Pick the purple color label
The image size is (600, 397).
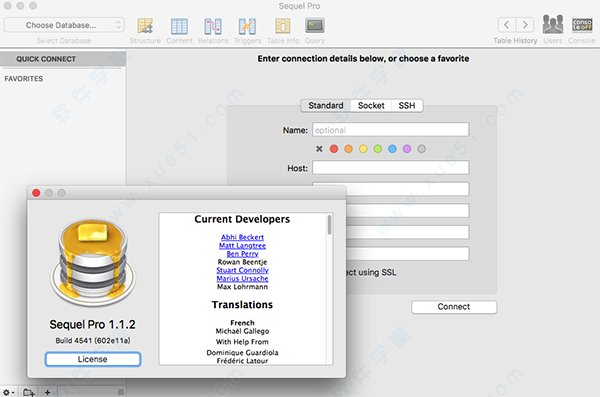pos(407,149)
